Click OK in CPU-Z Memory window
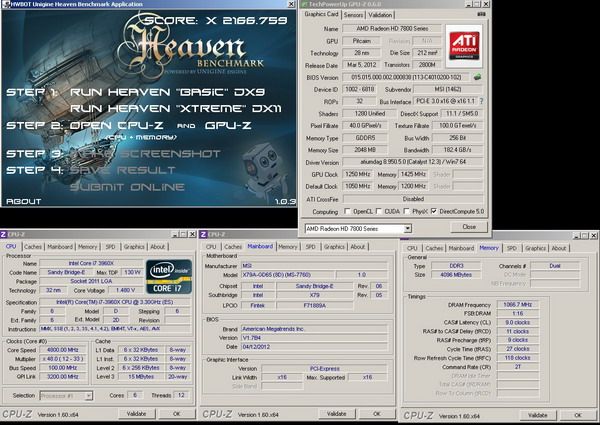The width and height of the screenshot is (600, 425). [578, 415]
